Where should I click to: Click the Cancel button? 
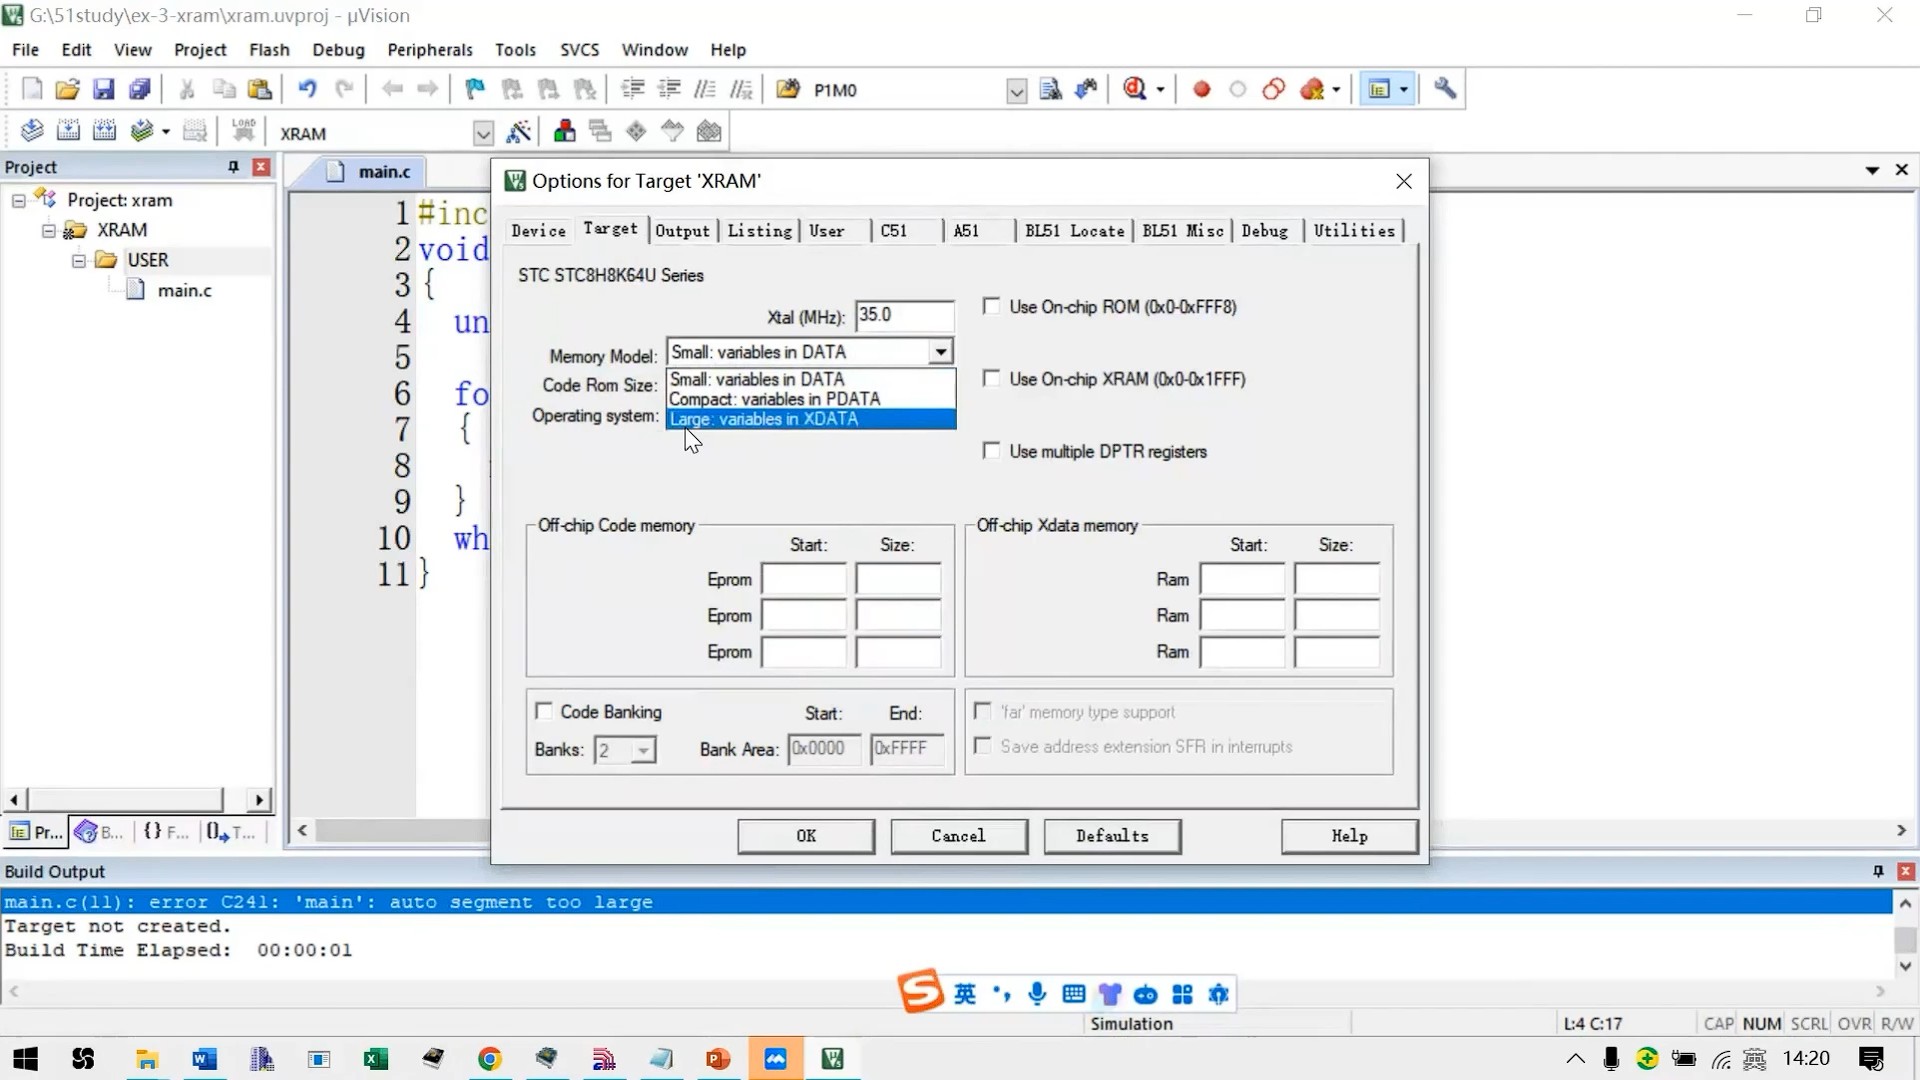point(958,836)
